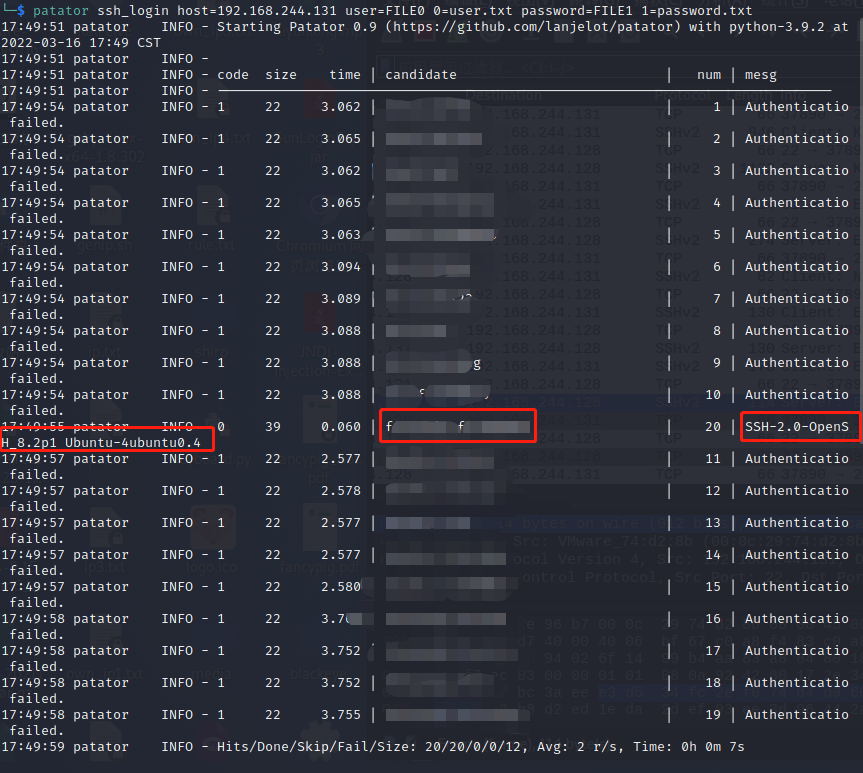Viewport: 863px width, 773px height.
Task: Click the 'size' column header
Action: coord(281,75)
